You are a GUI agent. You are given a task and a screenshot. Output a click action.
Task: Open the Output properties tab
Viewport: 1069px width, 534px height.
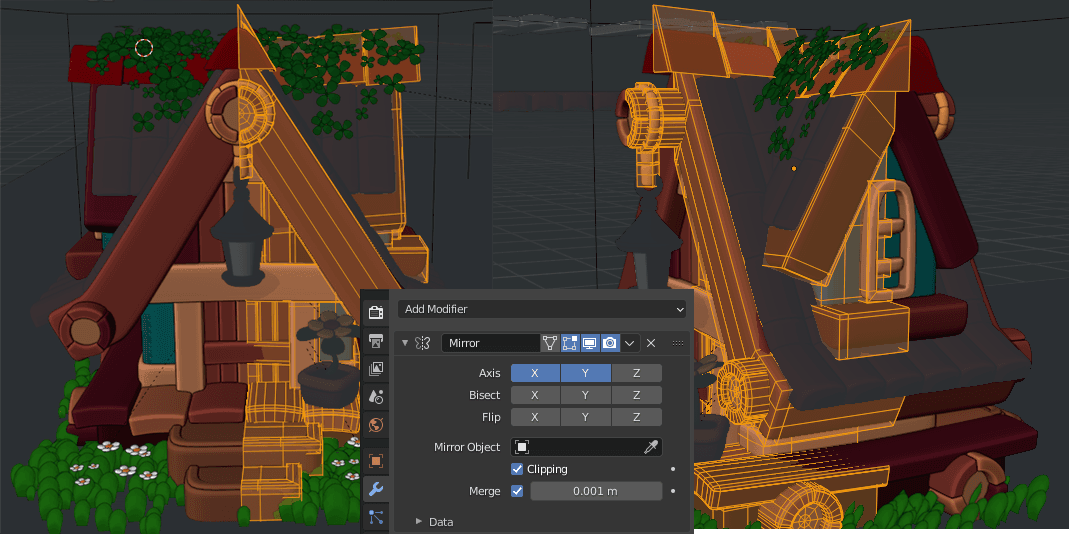pos(376,341)
